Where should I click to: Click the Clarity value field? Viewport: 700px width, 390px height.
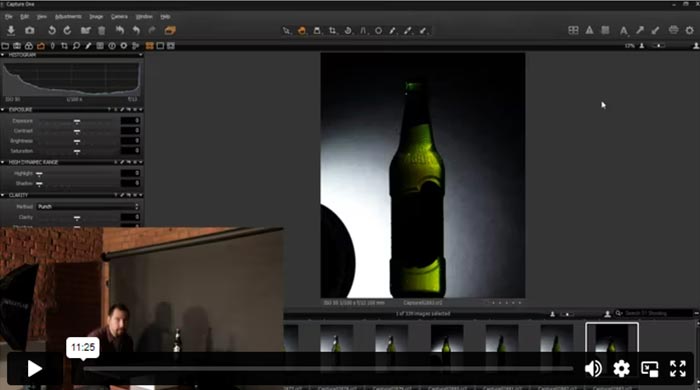point(130,217)
